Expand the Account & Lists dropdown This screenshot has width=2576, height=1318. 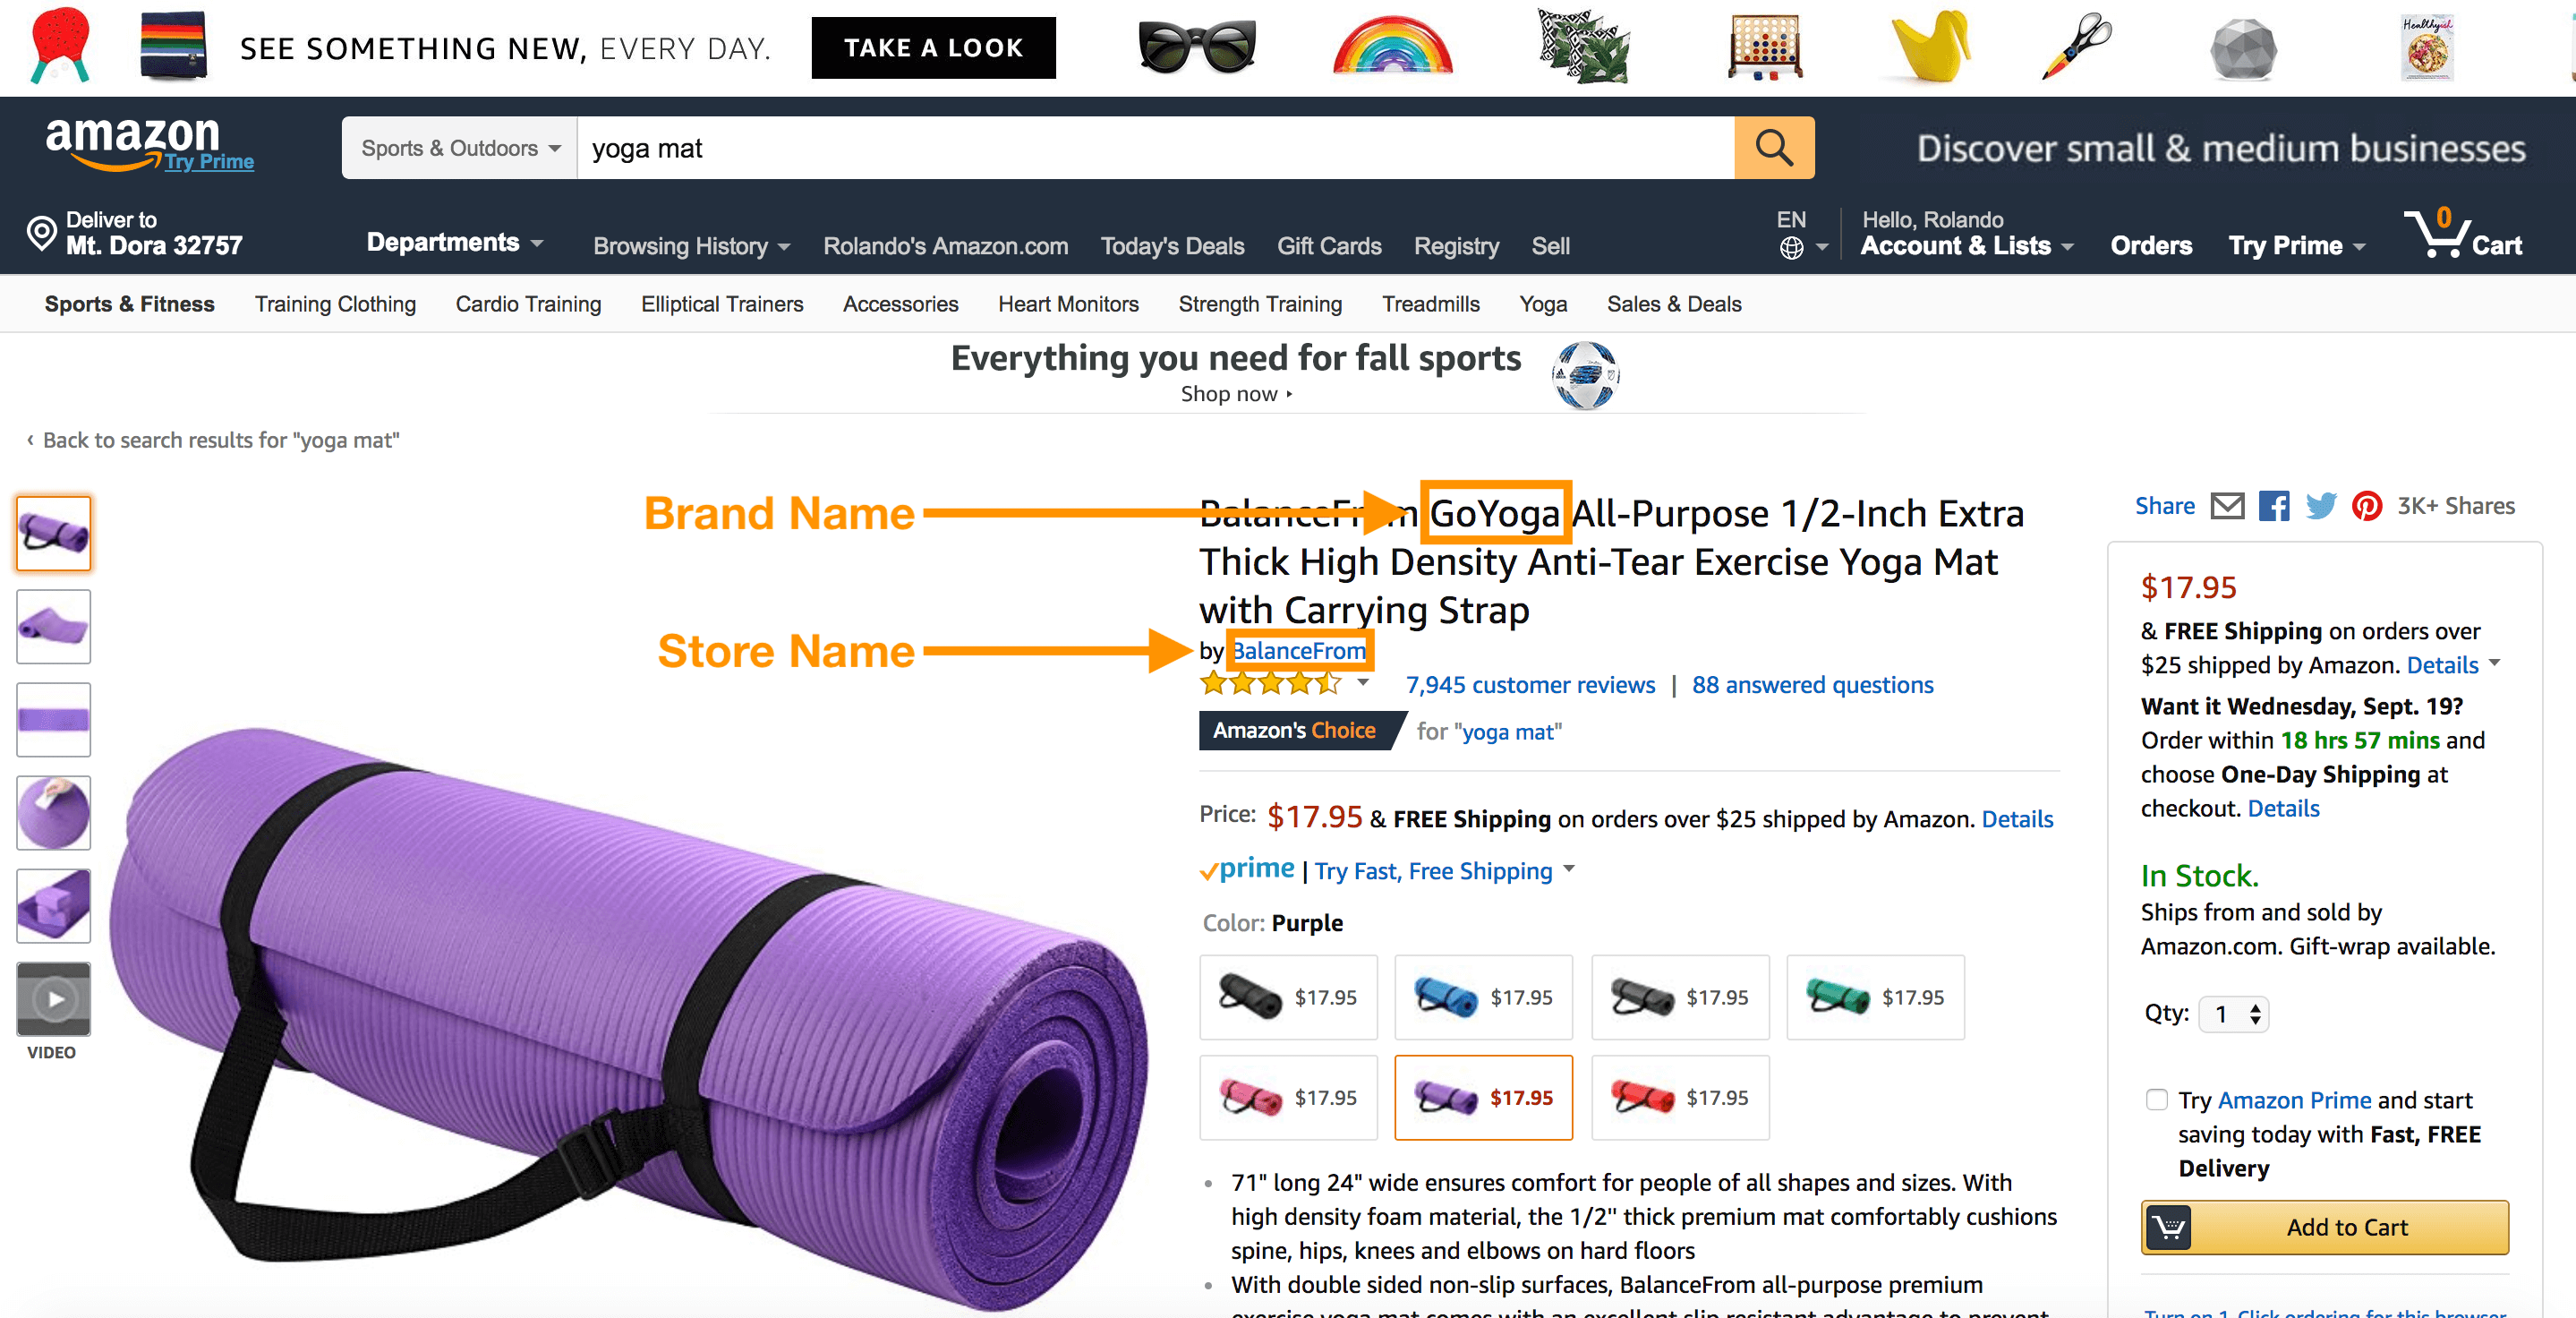click(1966, 245)
